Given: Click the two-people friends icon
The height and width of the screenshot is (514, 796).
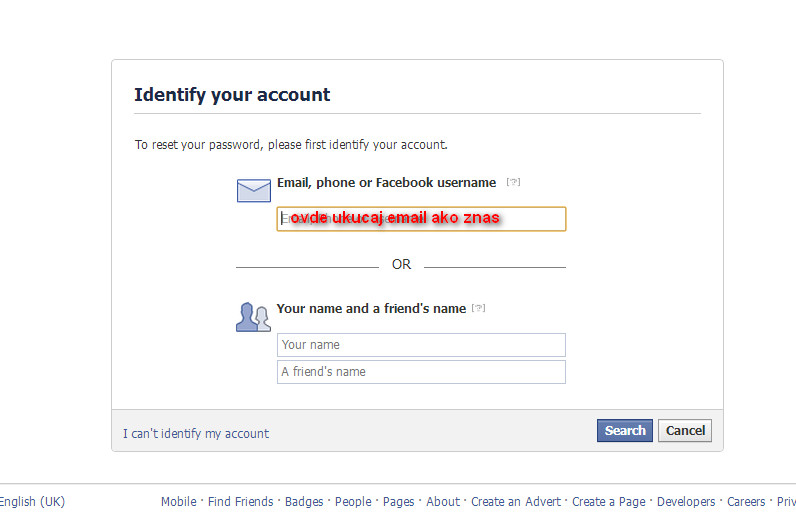Looking at the screenshot, I should 253,316.
